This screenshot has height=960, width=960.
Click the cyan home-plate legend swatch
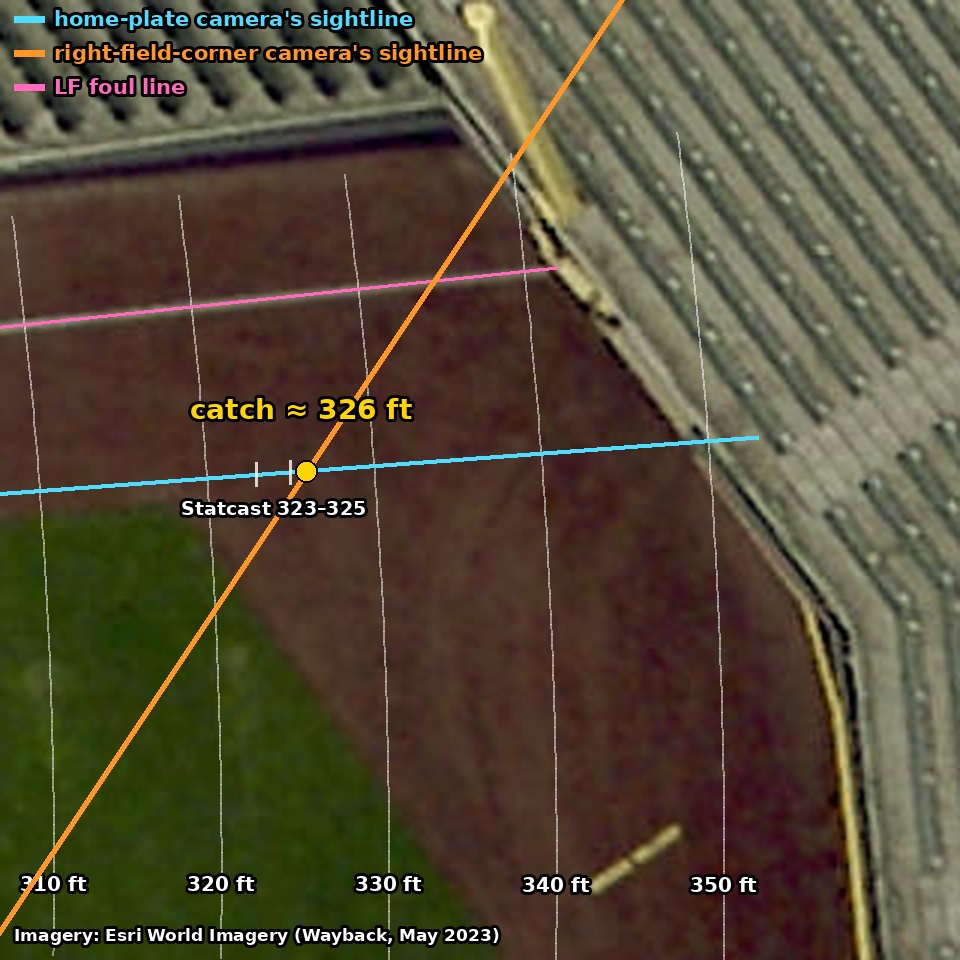click(x=29, y=20)
